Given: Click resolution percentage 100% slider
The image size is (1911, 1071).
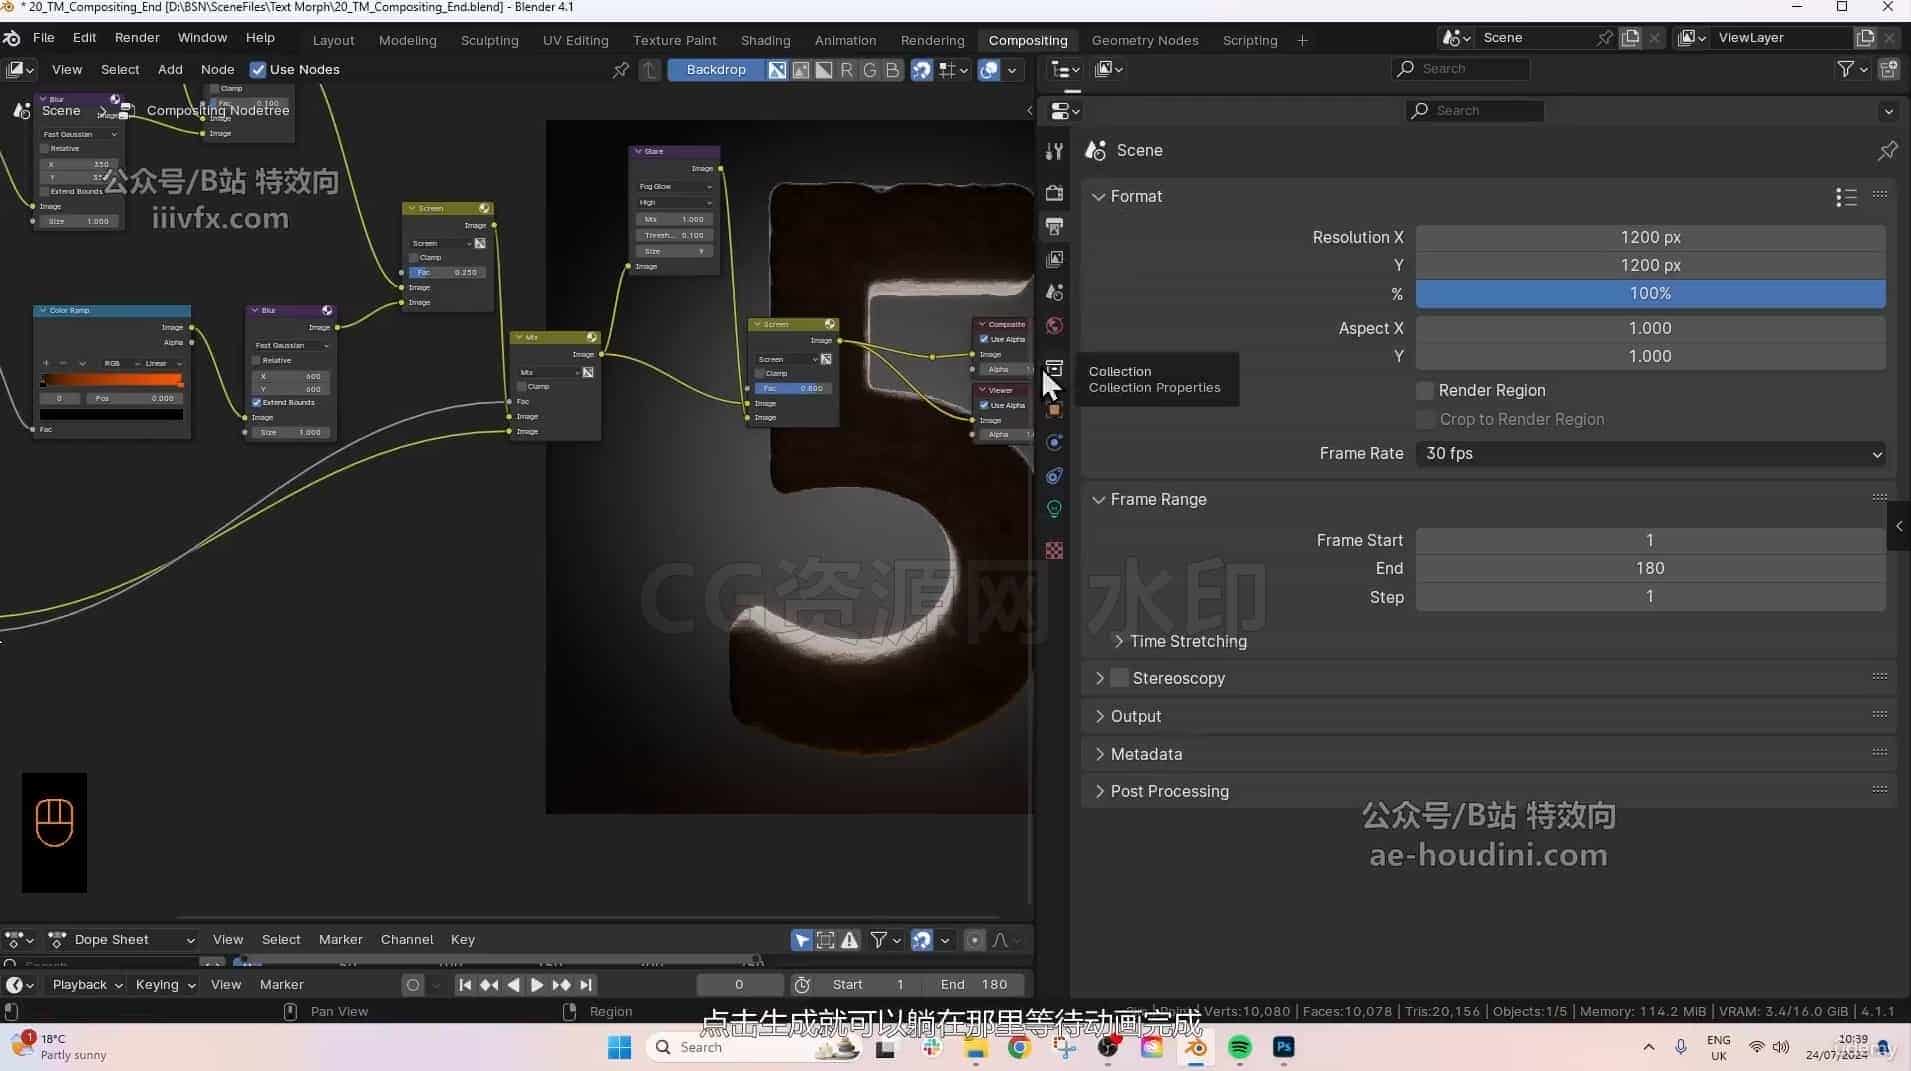Looking at the screenshot, I should 1650,294.
